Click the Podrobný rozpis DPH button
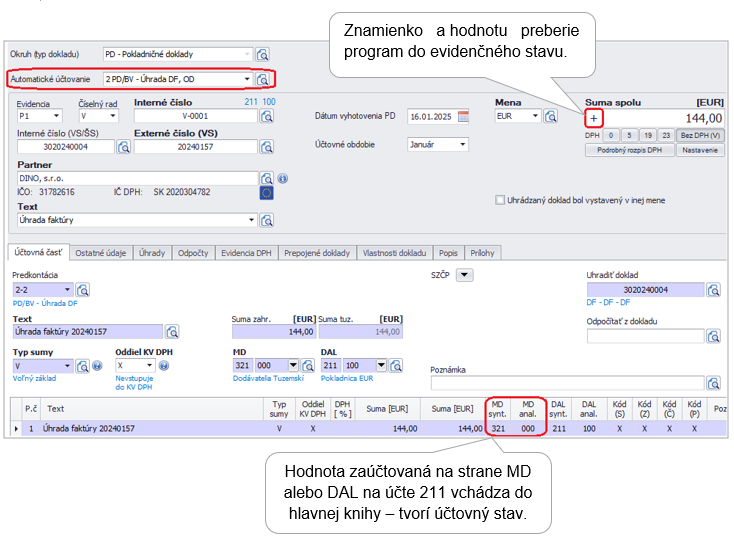Image resolution: width=734 pixels, height=536 pixels. (629, 150)
